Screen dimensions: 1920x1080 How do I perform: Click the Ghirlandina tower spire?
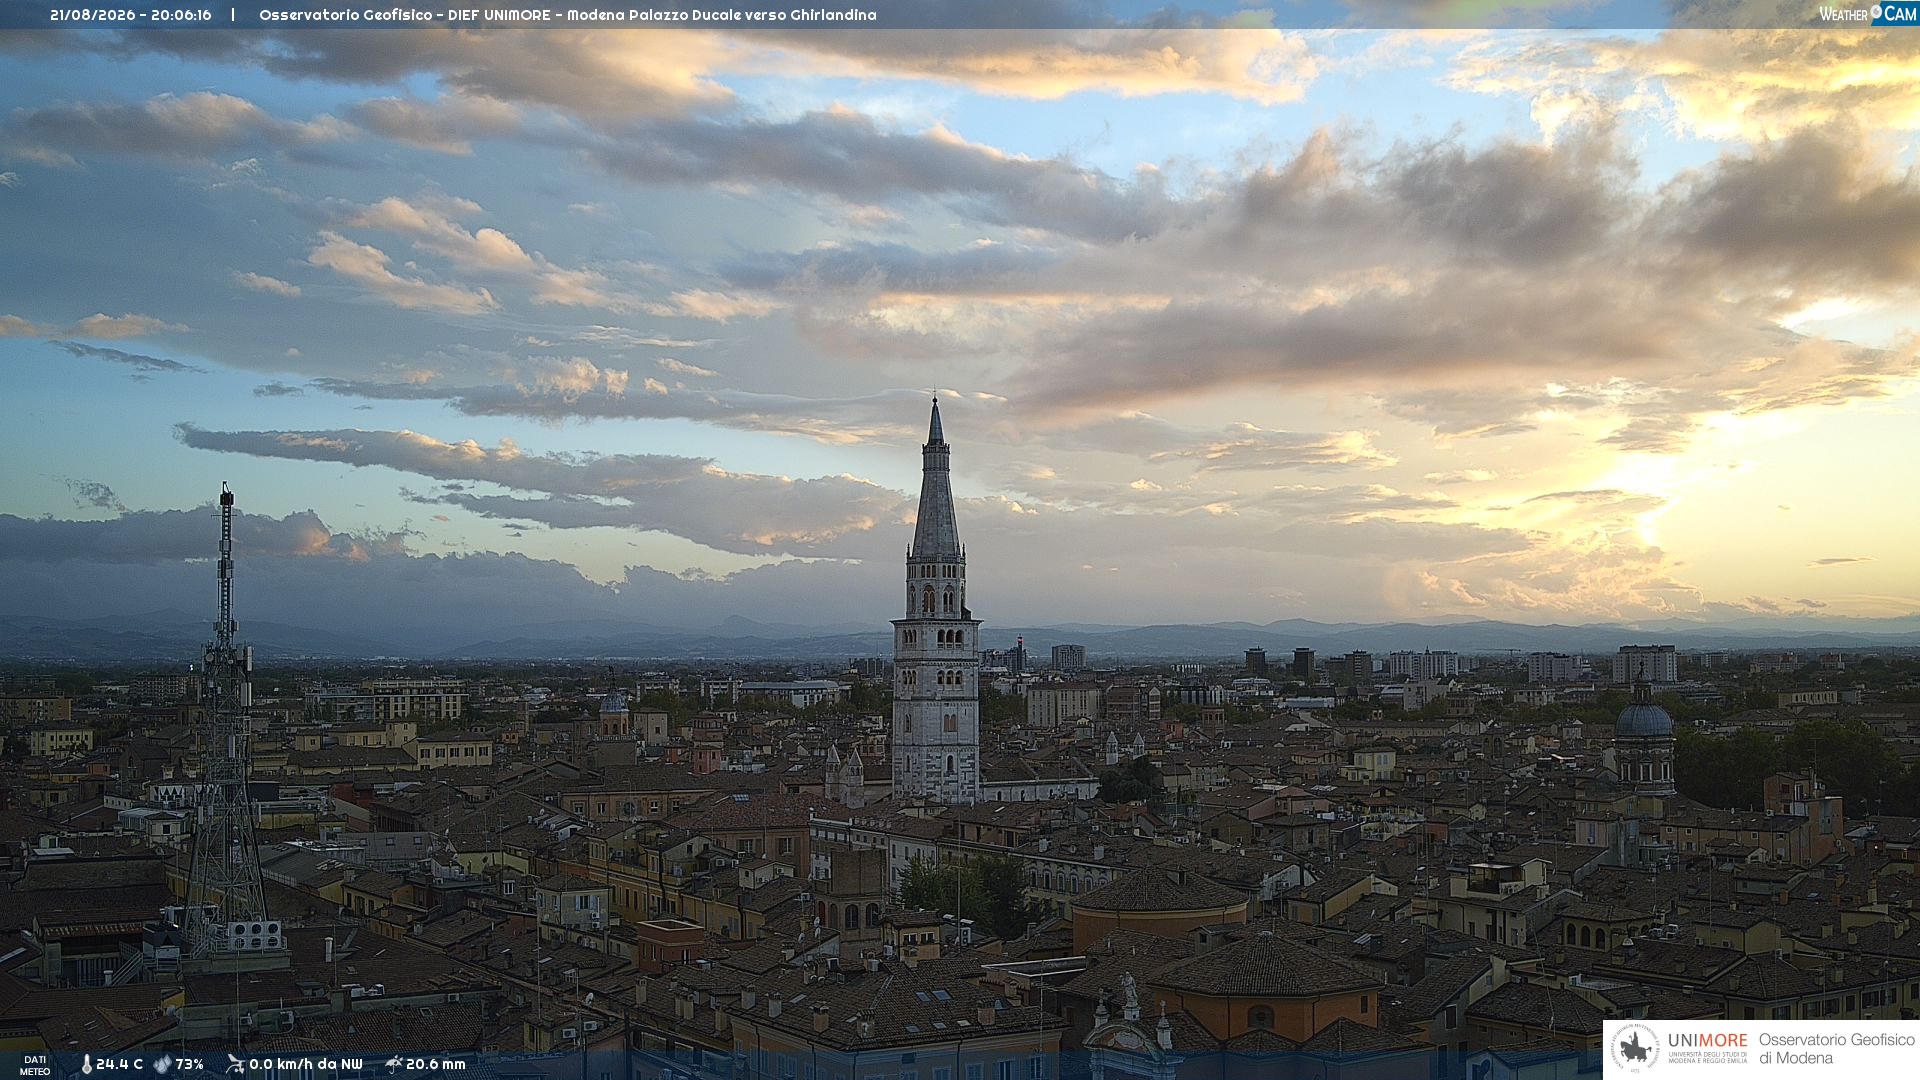tap(935, 480)
